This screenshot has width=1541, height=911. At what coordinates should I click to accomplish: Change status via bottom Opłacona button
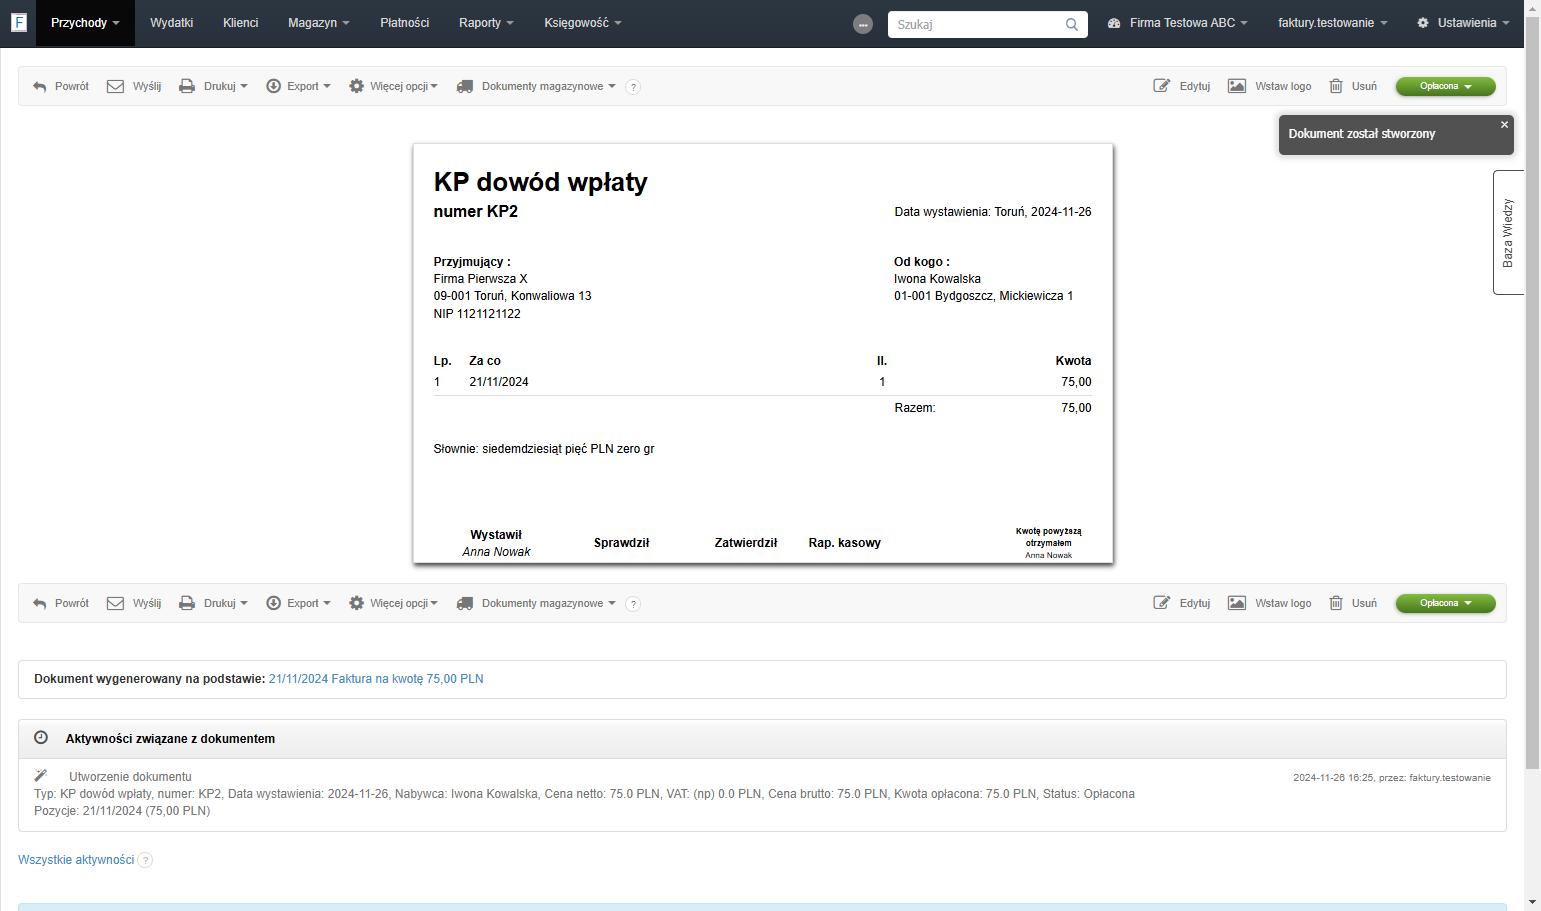(1445, 604)
